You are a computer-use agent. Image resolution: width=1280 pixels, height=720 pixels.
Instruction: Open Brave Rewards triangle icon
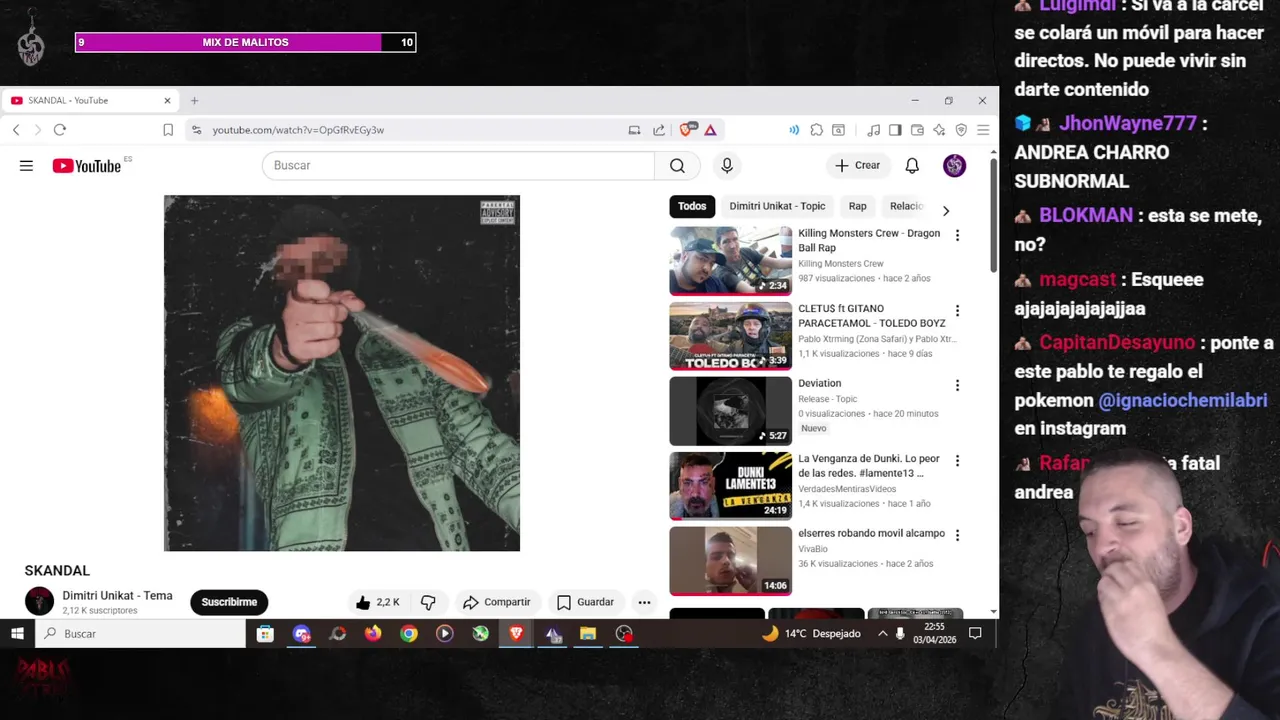tap(710, 130)
